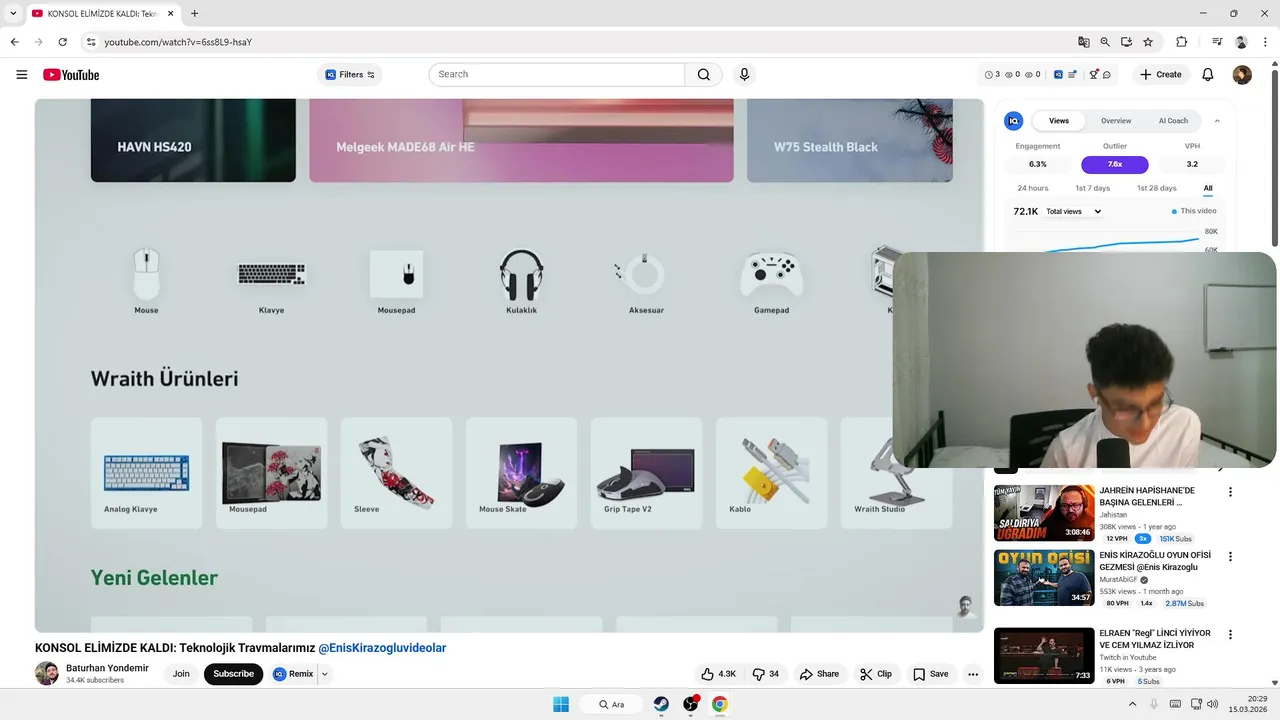Screen dimensions: 1280x720
Task: Select the 24 hours range tab
Action: coord(1033,188)
